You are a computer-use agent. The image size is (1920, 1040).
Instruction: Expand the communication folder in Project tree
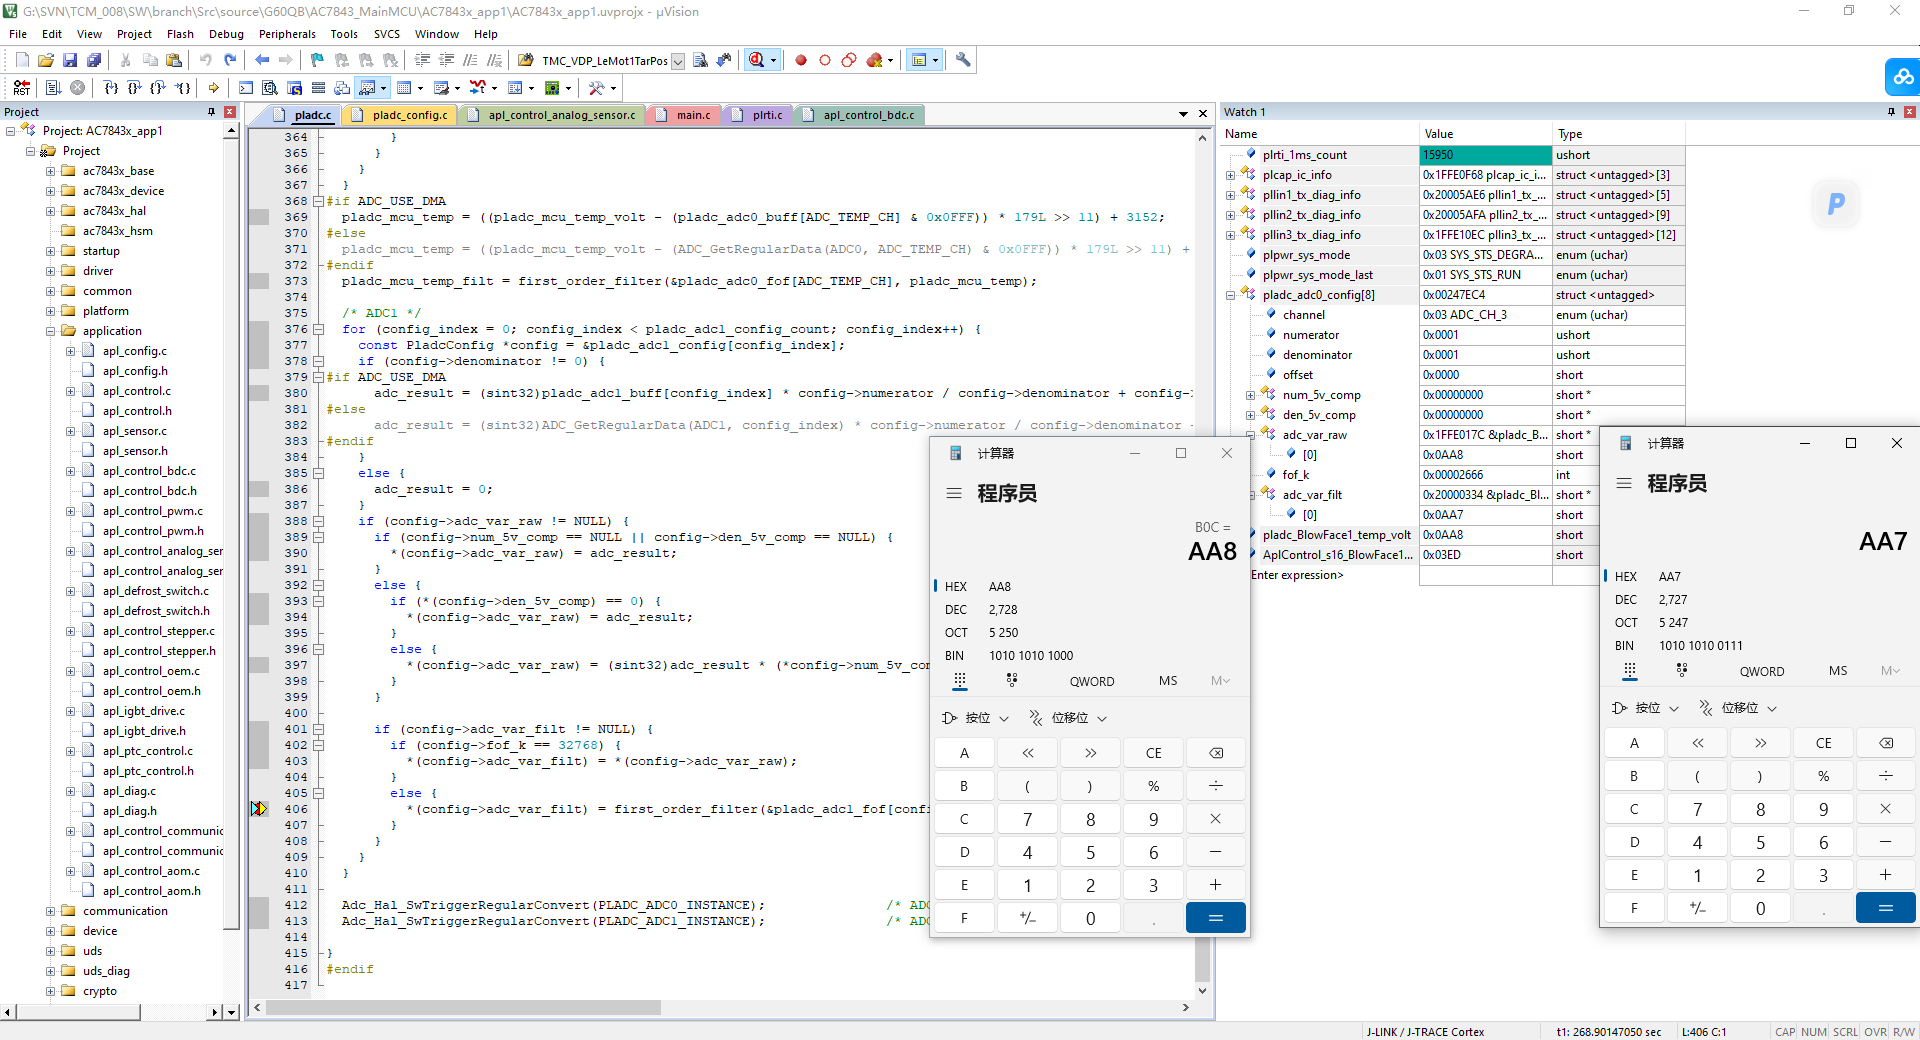click(50, 911)
